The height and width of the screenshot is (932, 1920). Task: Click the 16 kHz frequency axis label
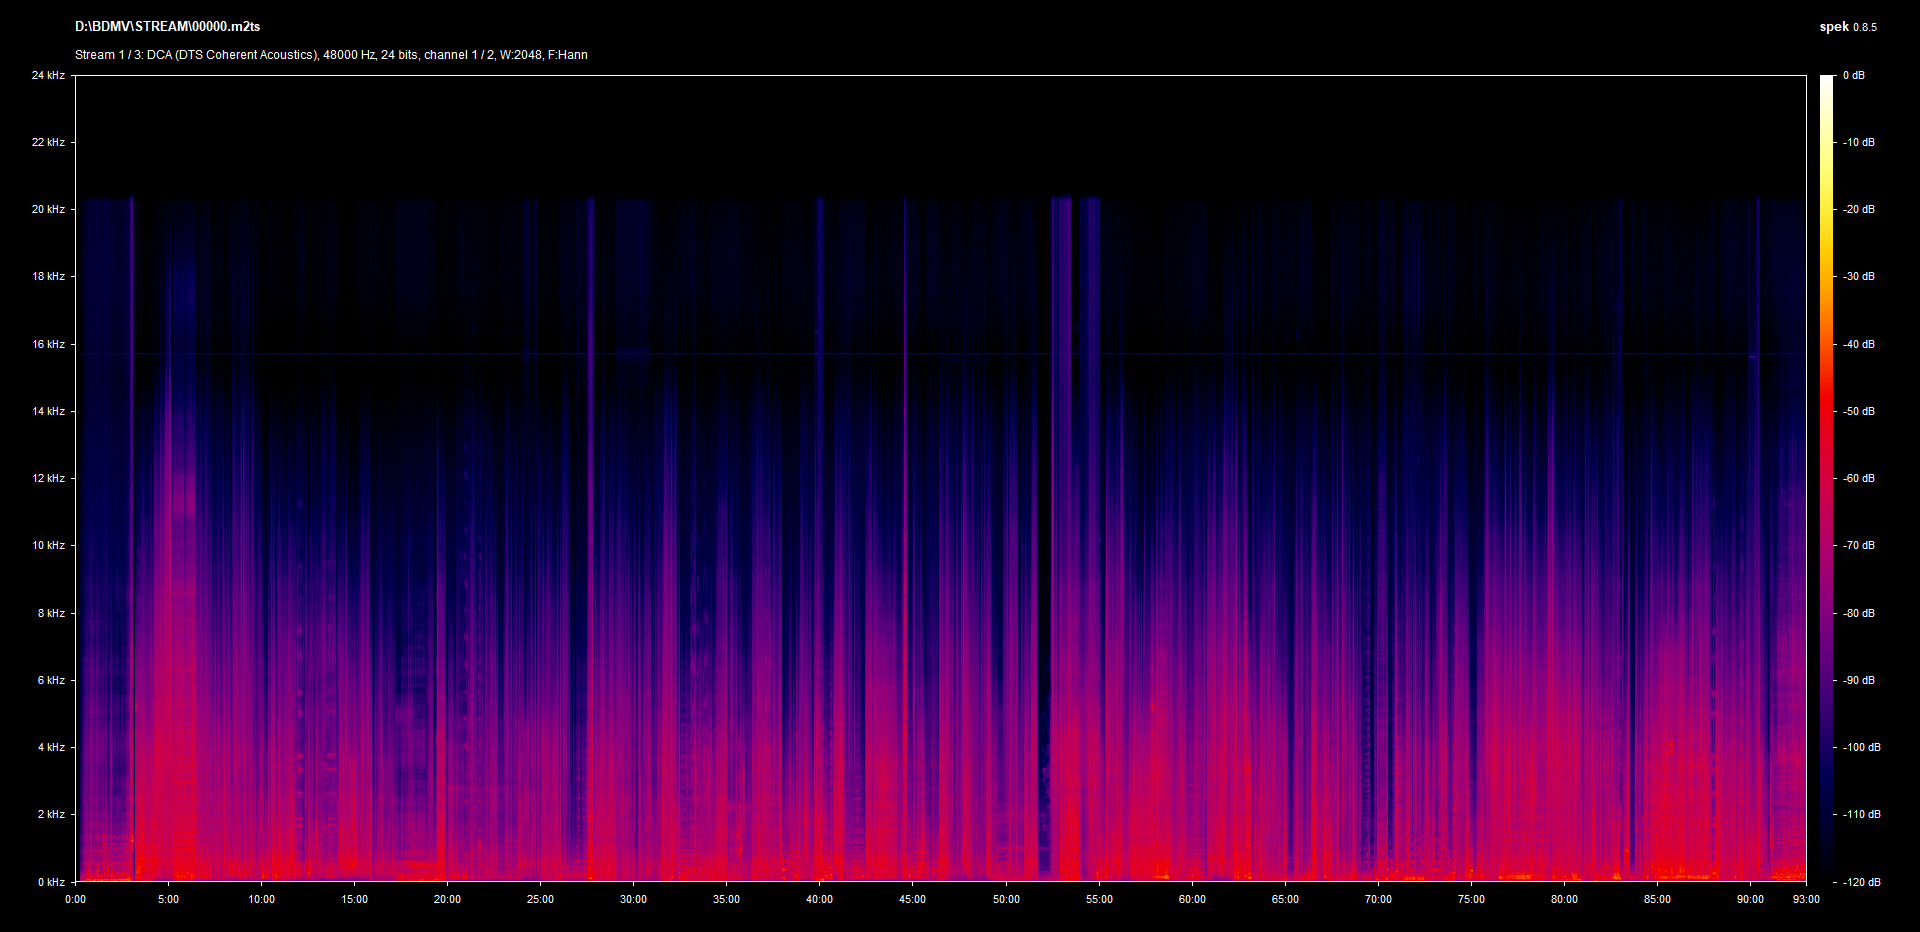tap(48, 344)
